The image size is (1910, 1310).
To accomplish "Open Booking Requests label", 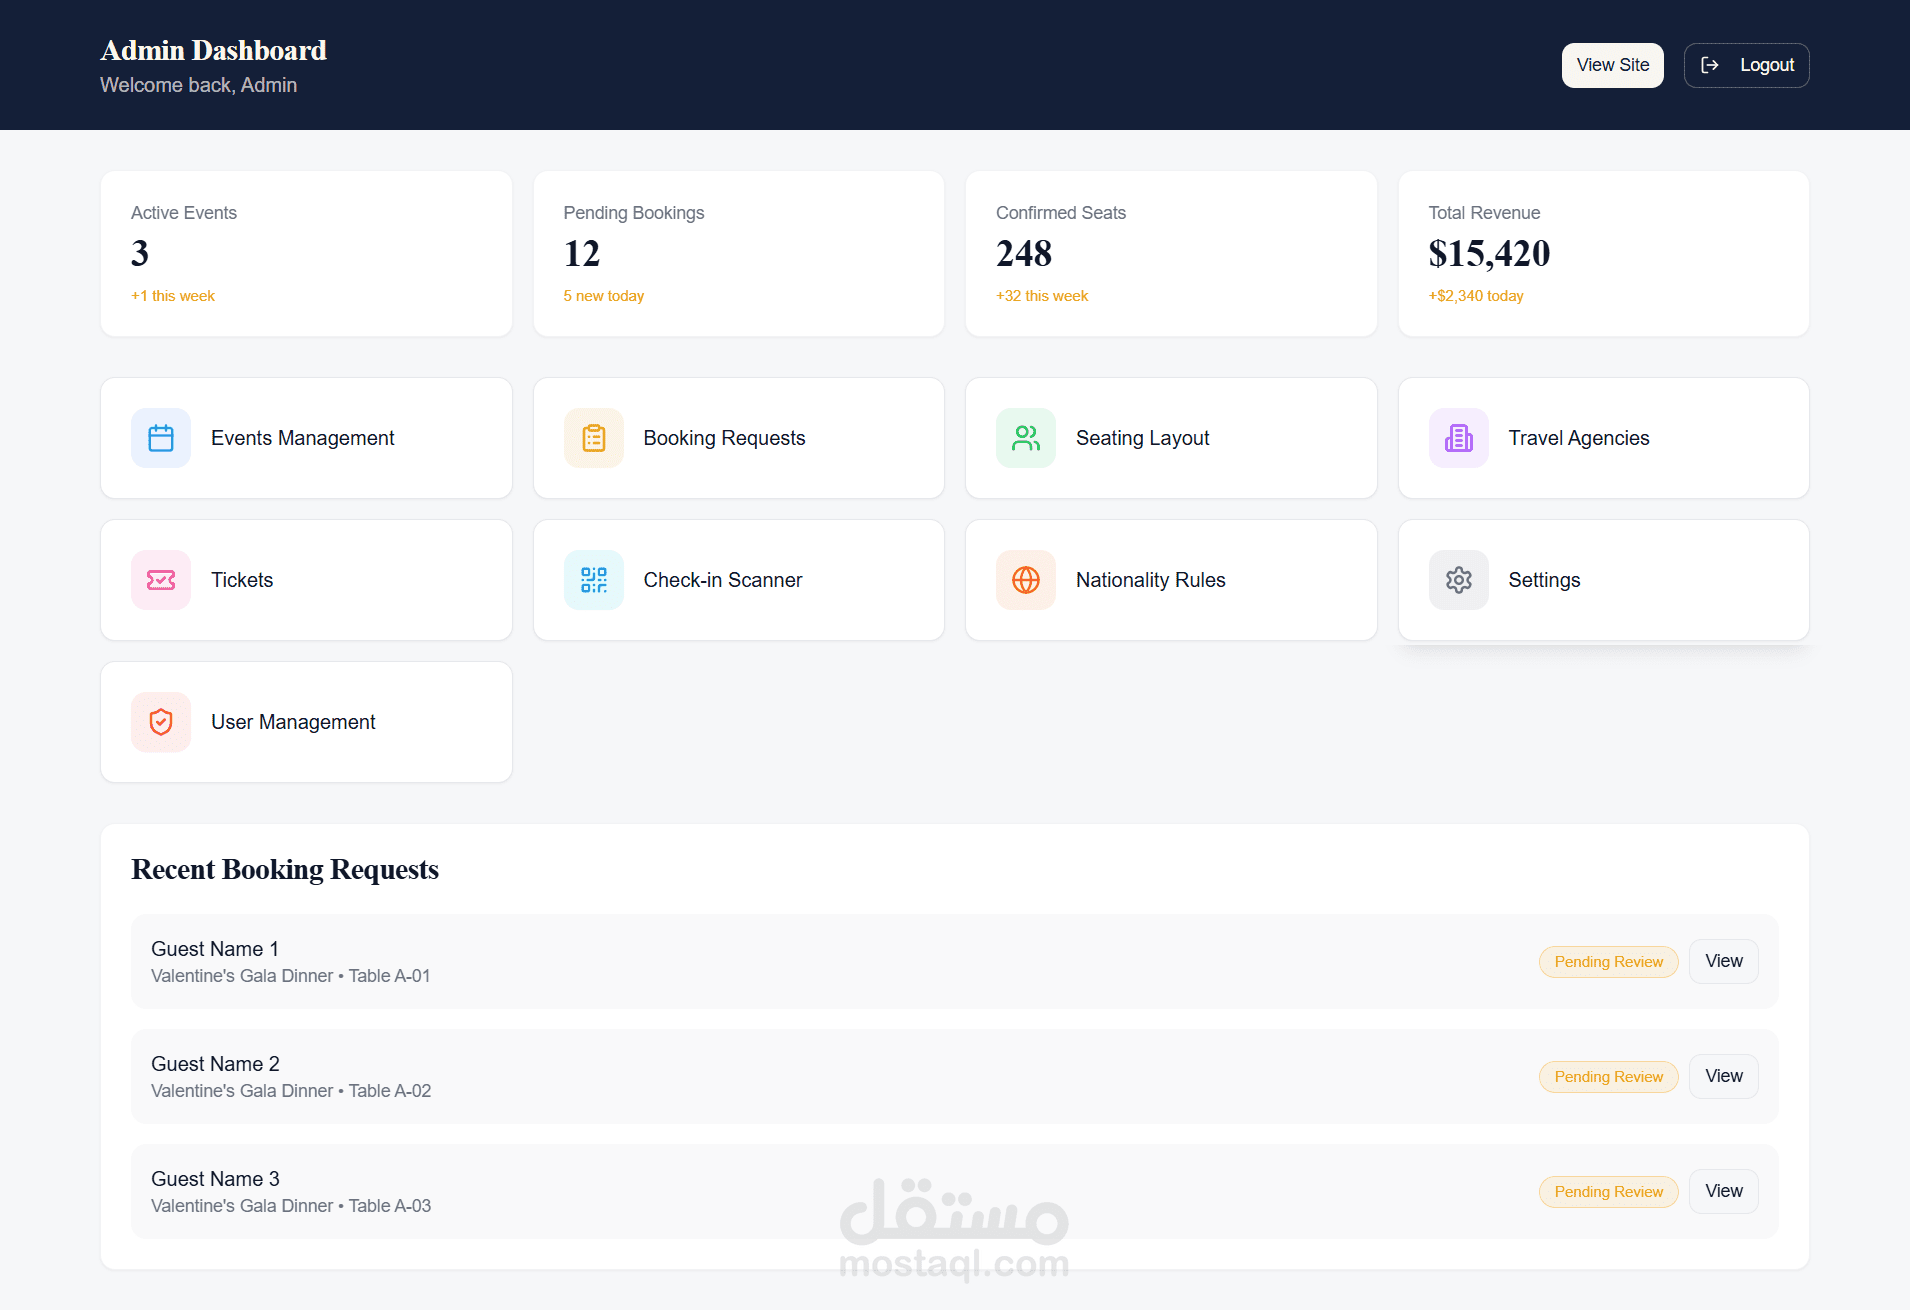I will [x=724, y=438].
